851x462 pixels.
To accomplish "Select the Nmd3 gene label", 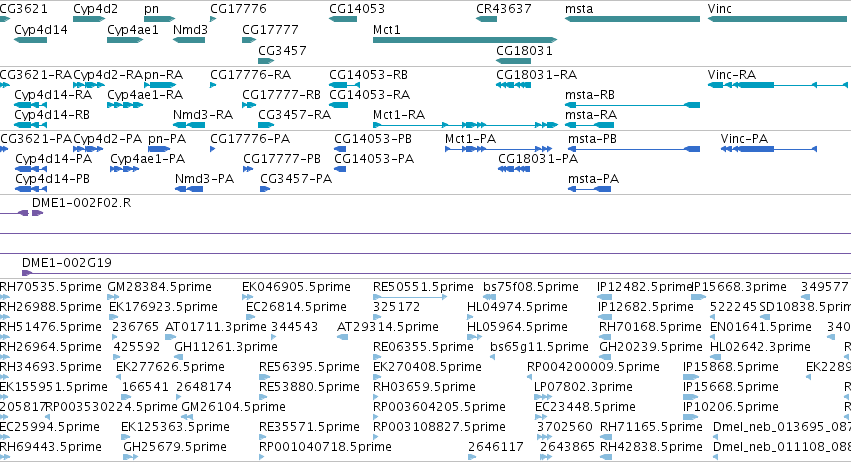I will click(x=190, y=29).
